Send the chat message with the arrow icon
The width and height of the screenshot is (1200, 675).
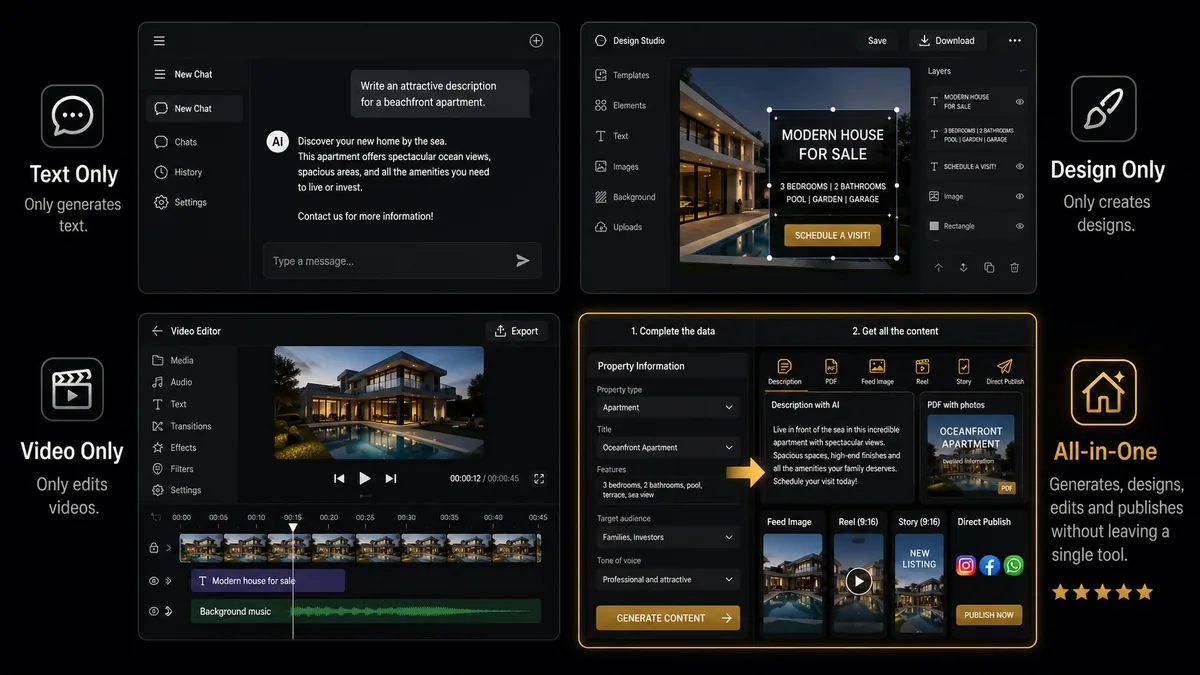522,261
